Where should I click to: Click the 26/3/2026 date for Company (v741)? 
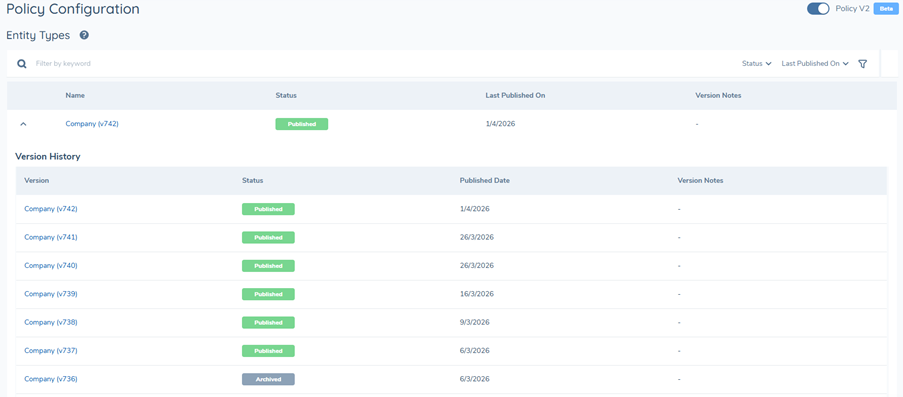point(476,237)
